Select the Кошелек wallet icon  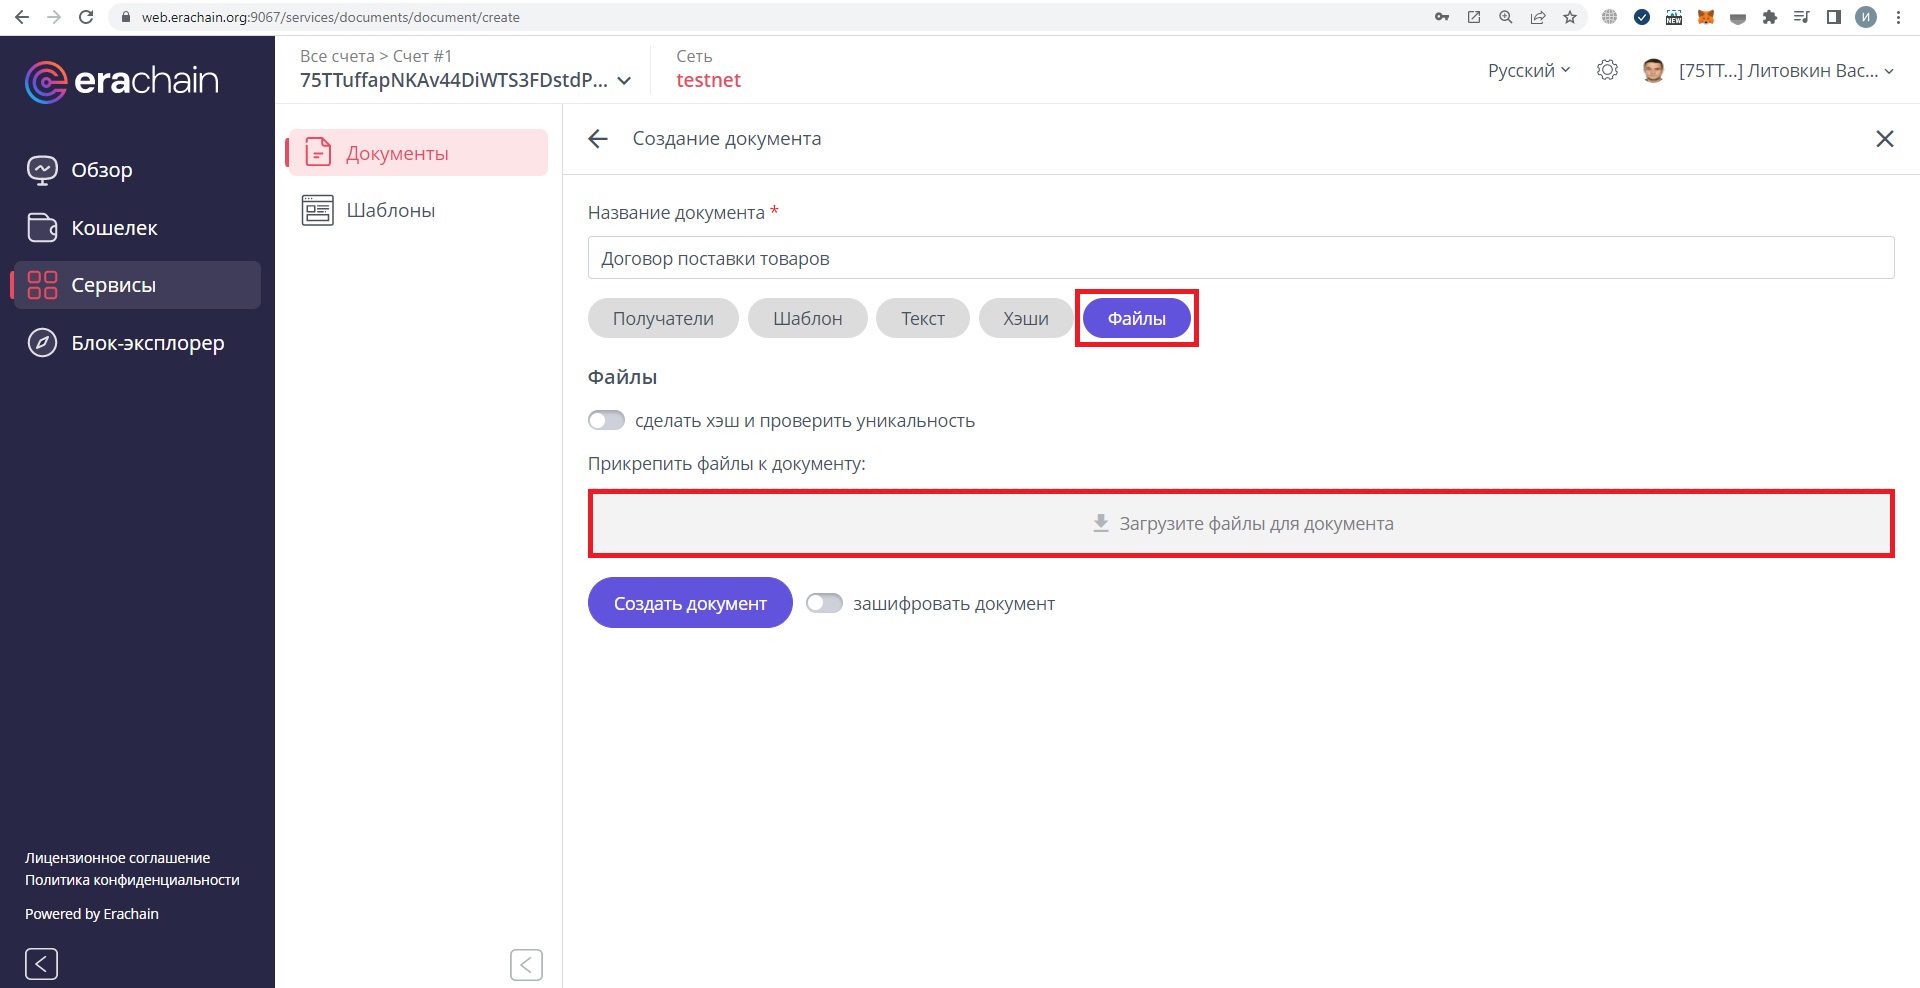pos(42,227)
